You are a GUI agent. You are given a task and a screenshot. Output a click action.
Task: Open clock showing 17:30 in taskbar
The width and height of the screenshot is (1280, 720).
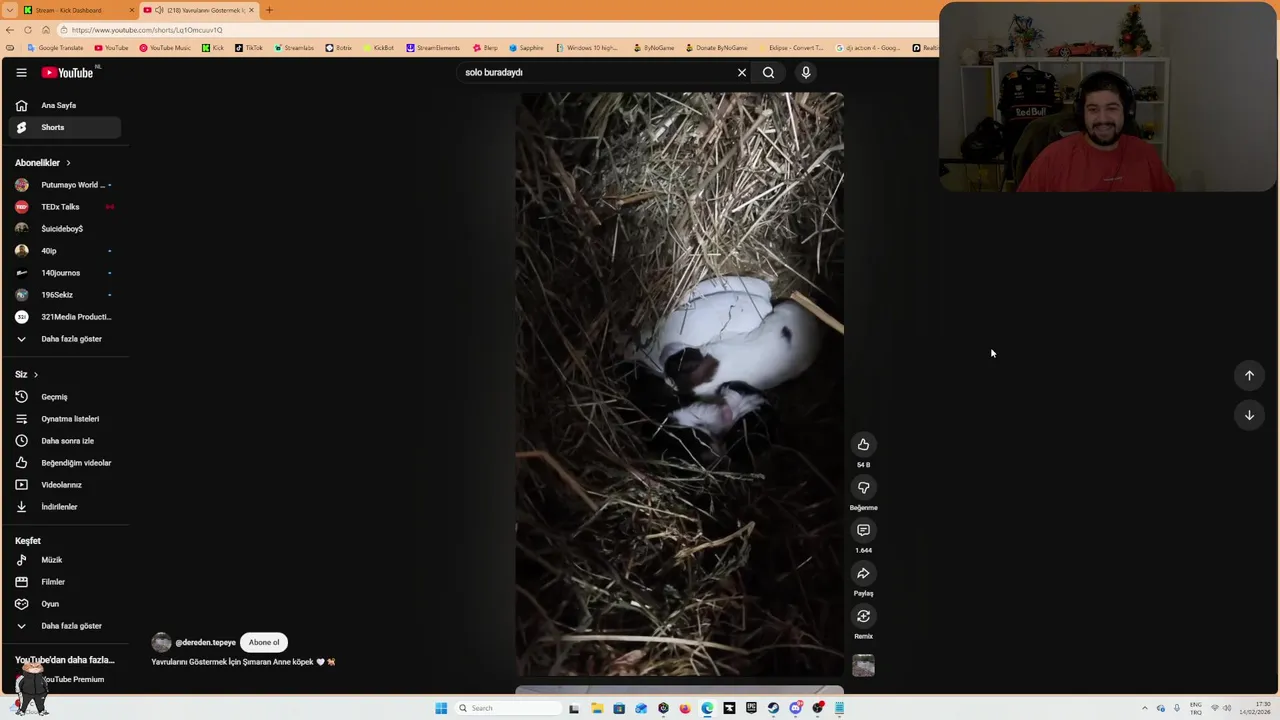[x=1255, y=708]
